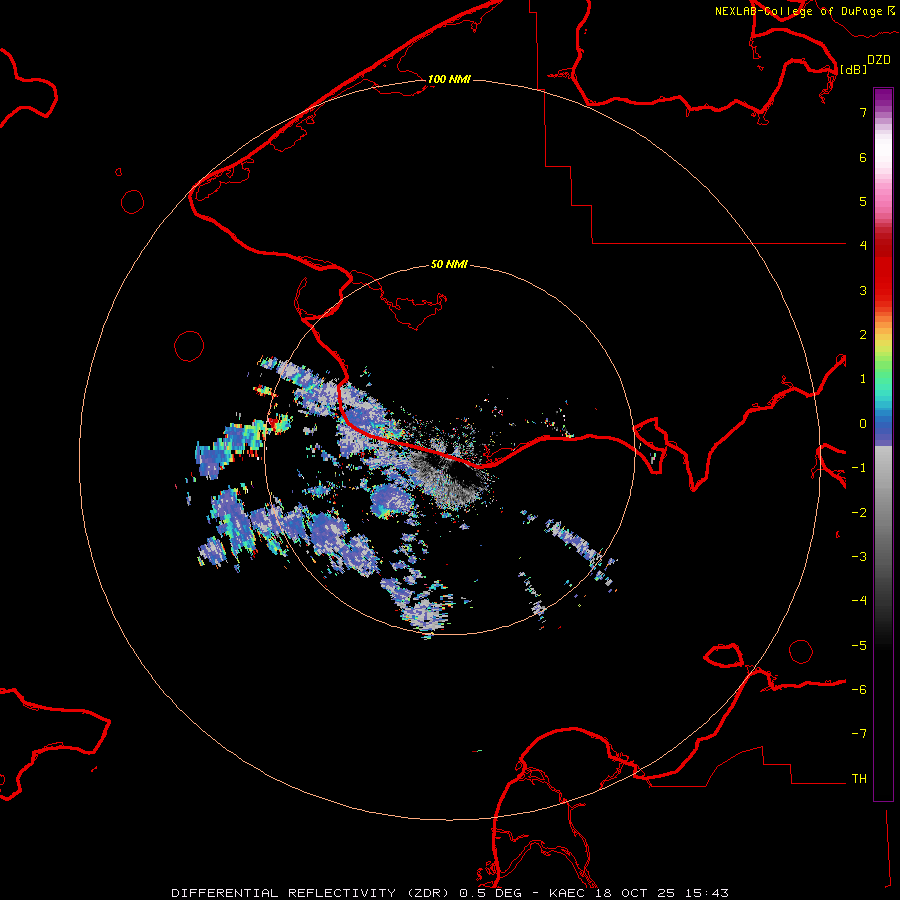Viewport: 900px width, 900px height.
Task: Click the red segment of the color bar
Action: pos(883,270)
